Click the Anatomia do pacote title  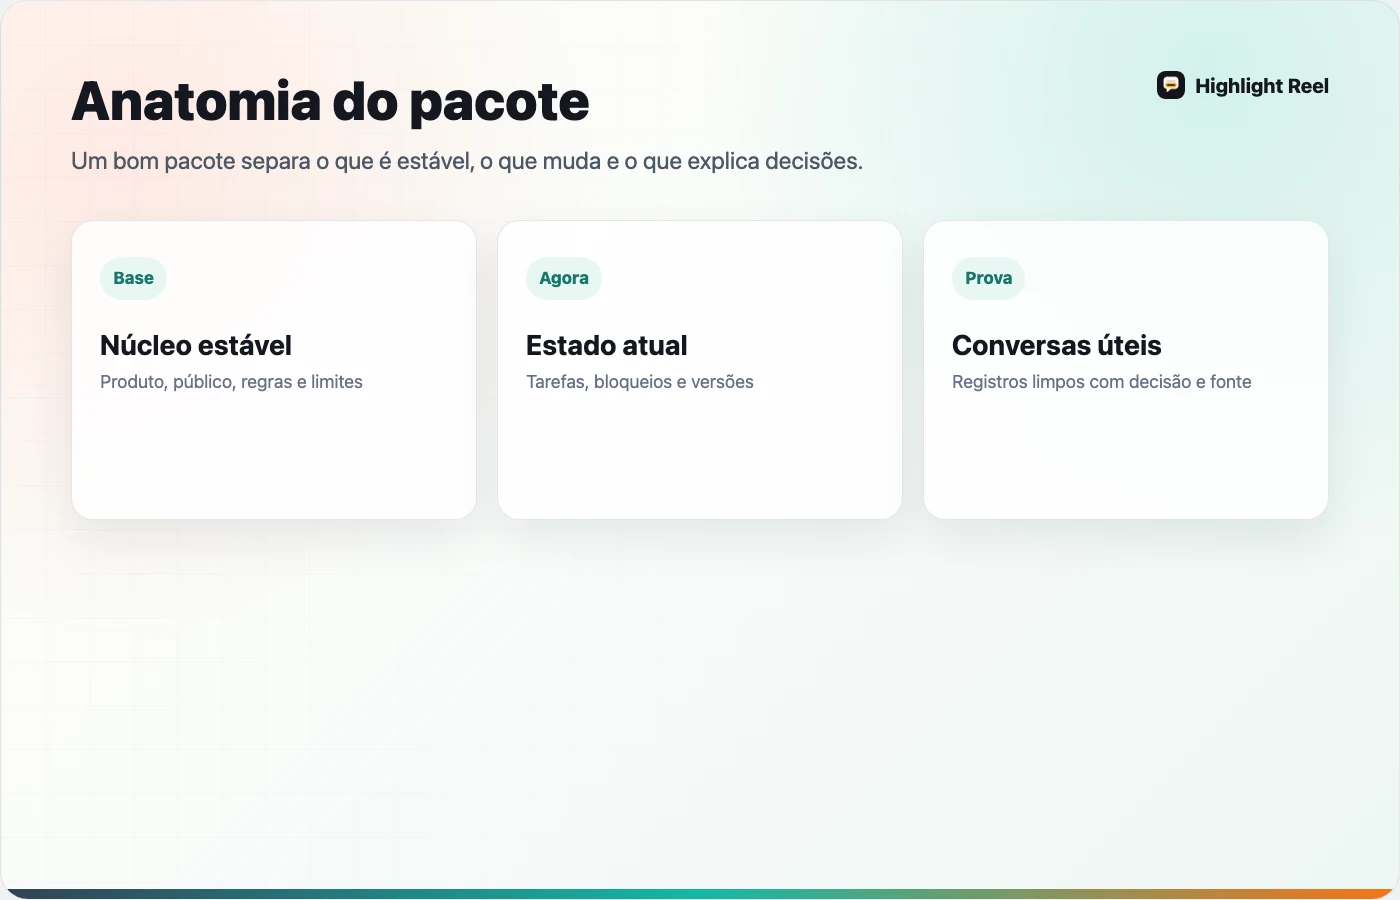coord(330,102)
